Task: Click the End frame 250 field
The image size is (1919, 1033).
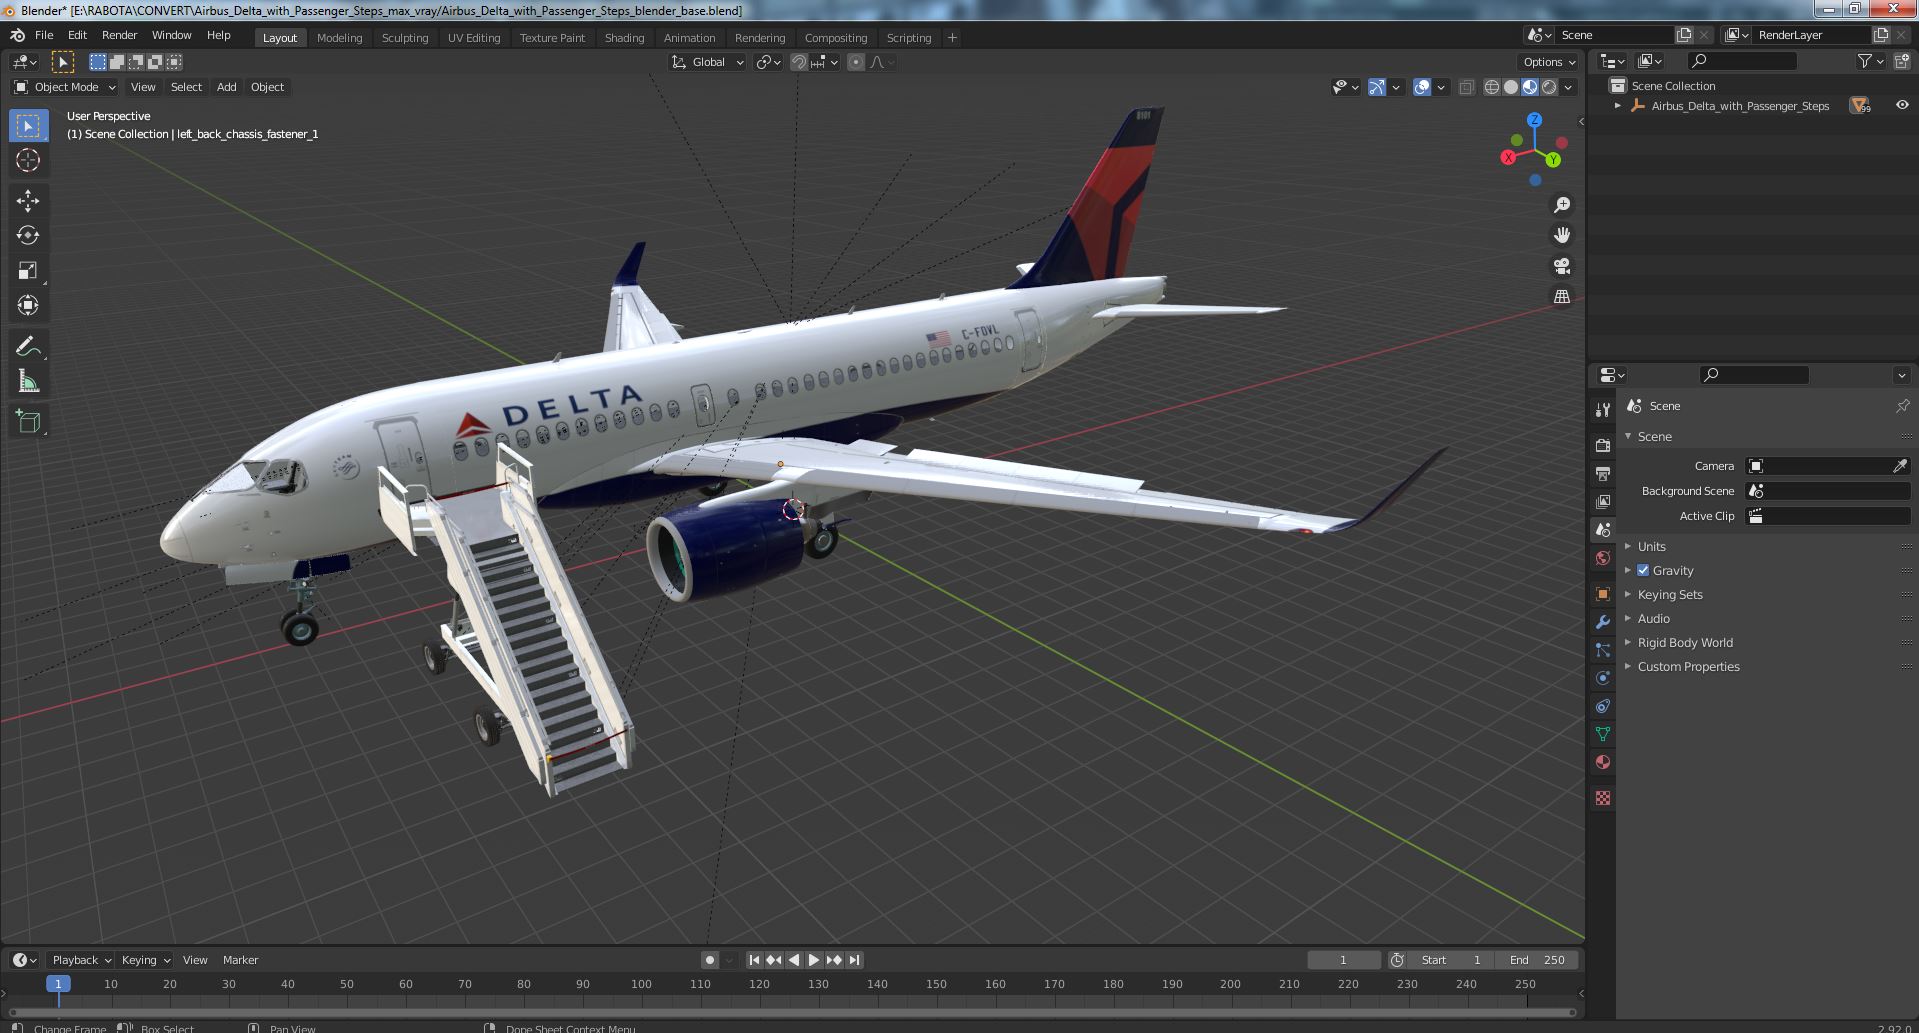Action: point(1537,960)
